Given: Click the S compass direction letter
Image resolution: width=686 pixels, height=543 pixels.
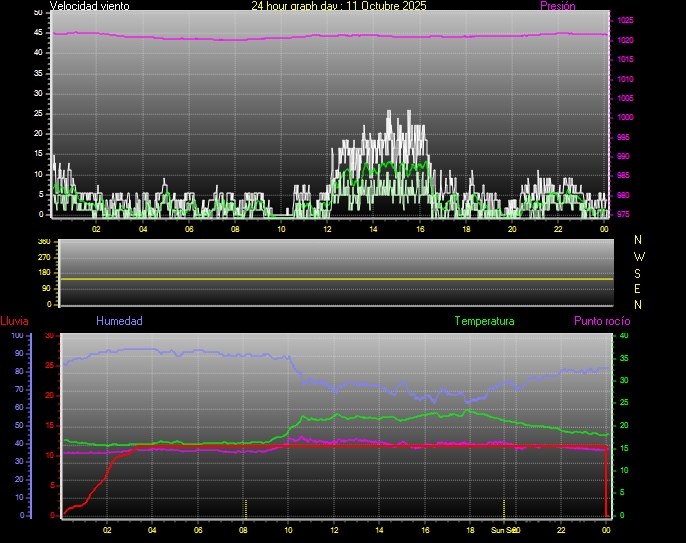Looking at the screenshot, I should [x=639, y=272].
